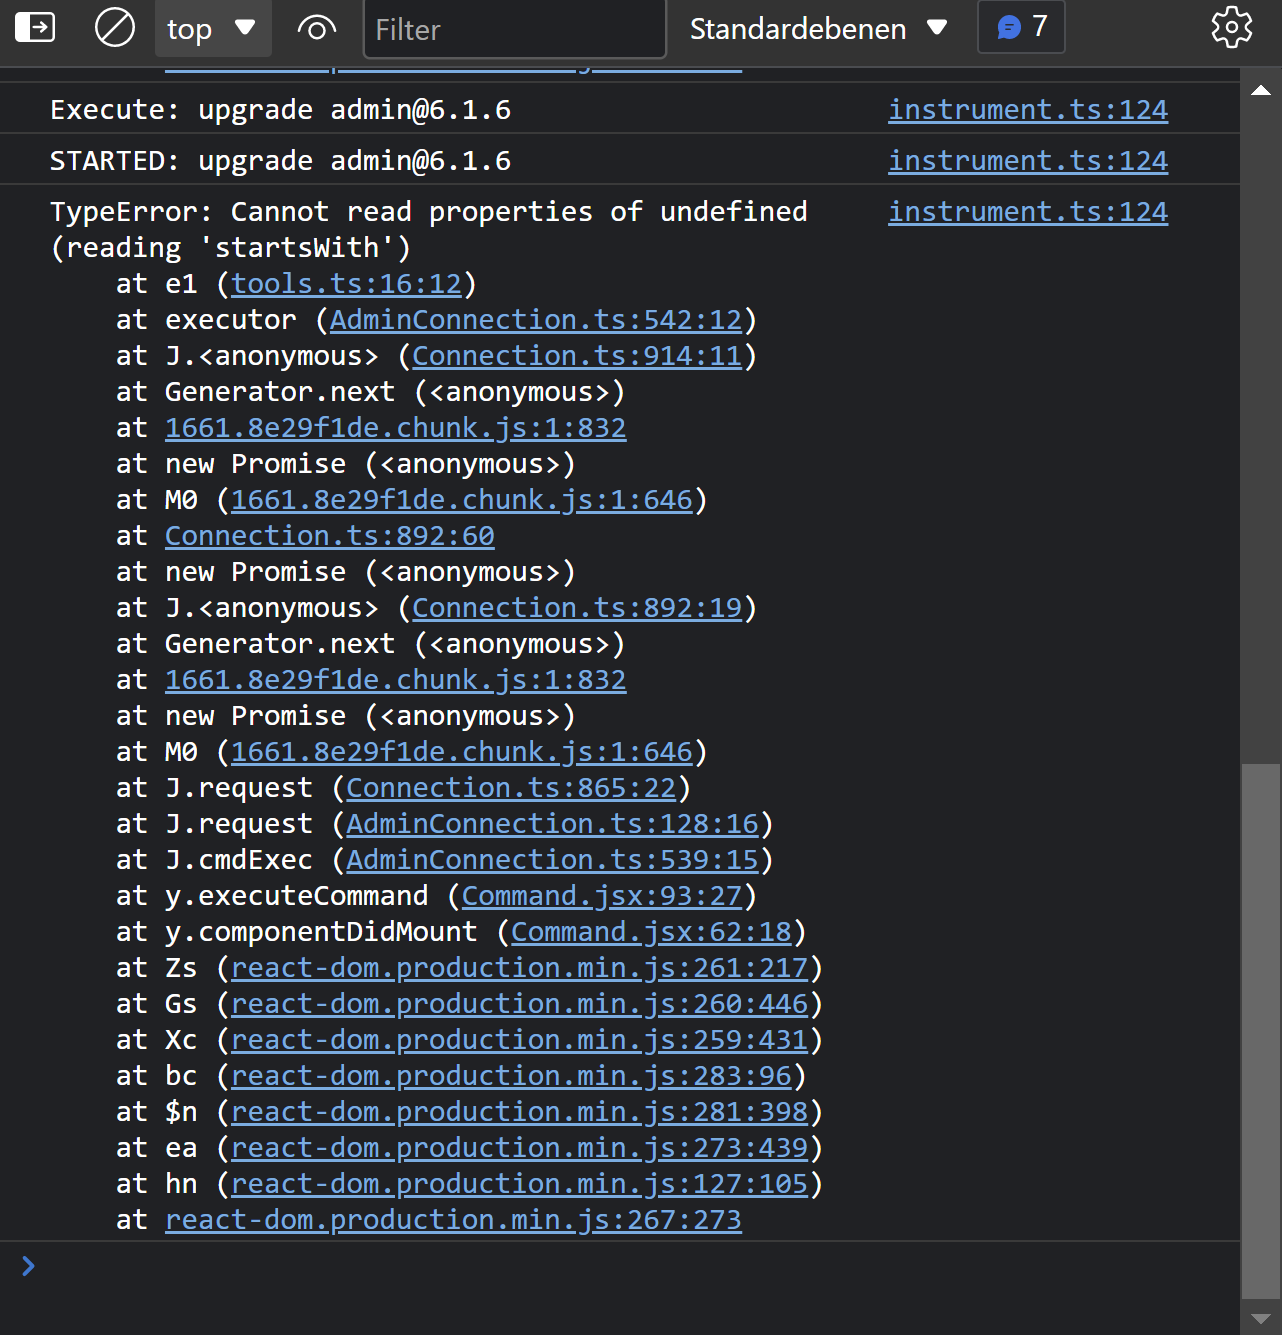1282x1335 pixels.
Task: Open AdminConnection.ts:542:12 in sources
Action: coord(538,319)
